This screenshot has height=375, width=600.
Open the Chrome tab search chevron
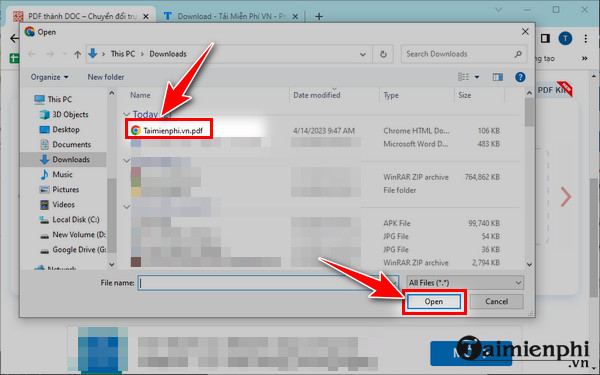498,10
